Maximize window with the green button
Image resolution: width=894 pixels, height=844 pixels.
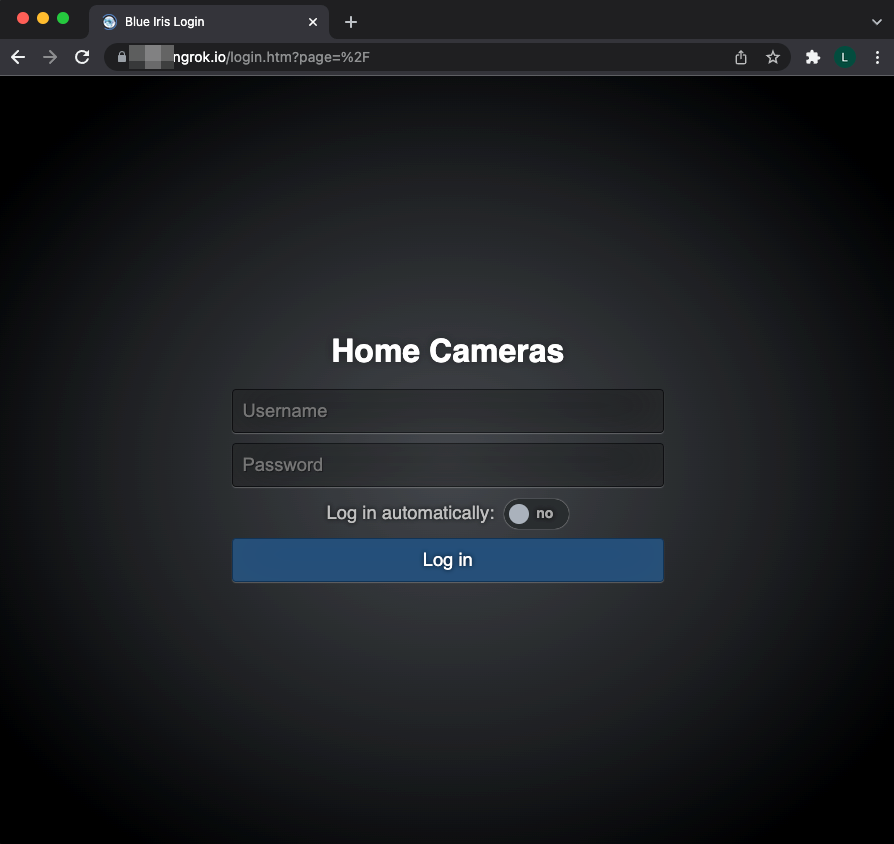(63, 19)
